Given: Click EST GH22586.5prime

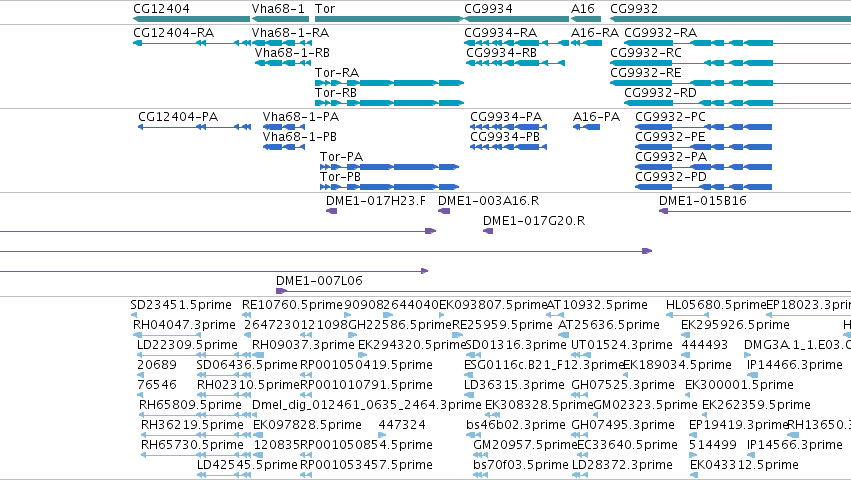Looking at the screenshot, I should (400, 325).
